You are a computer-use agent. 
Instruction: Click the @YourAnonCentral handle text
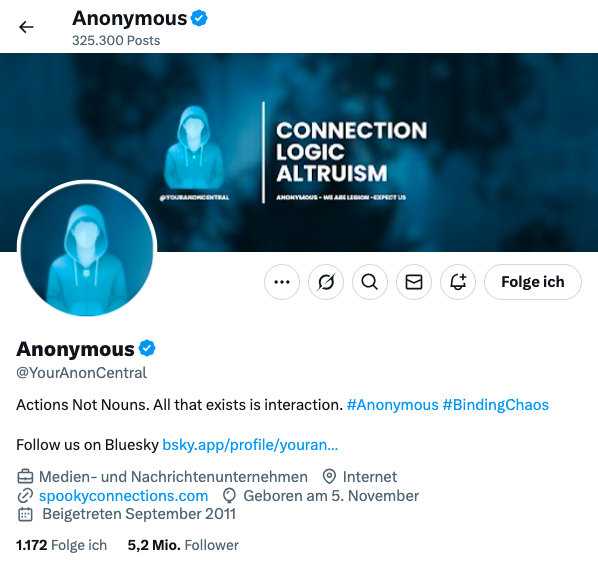(81, 373)
